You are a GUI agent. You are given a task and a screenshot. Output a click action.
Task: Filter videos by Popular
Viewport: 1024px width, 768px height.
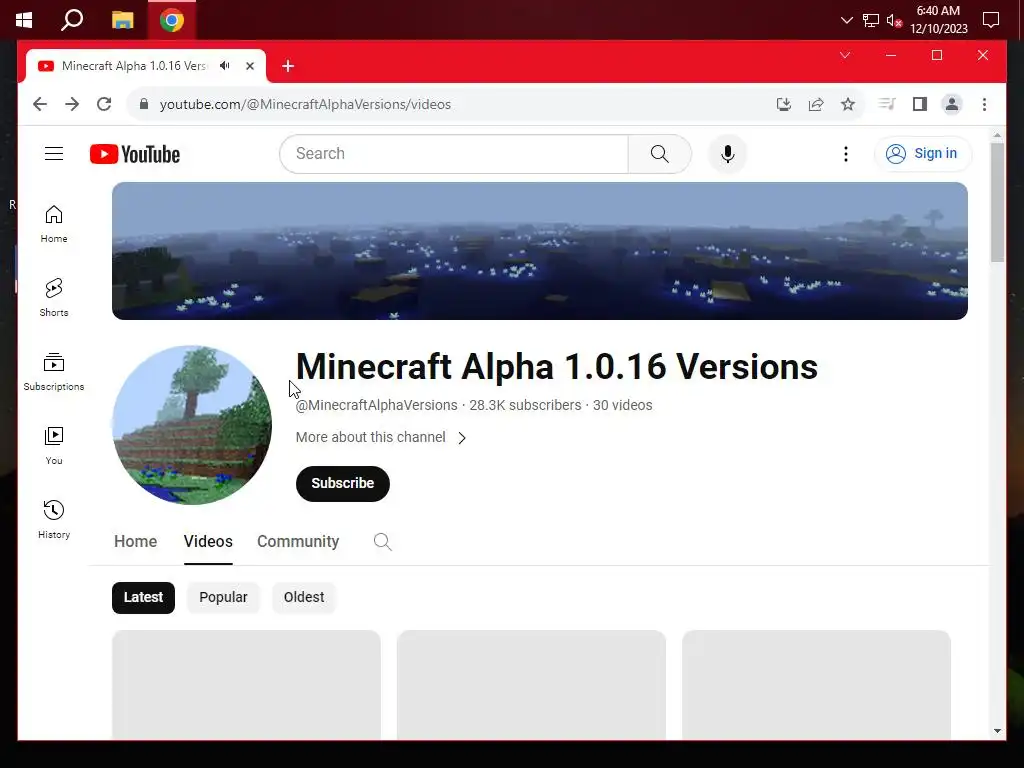coord(223,598)
